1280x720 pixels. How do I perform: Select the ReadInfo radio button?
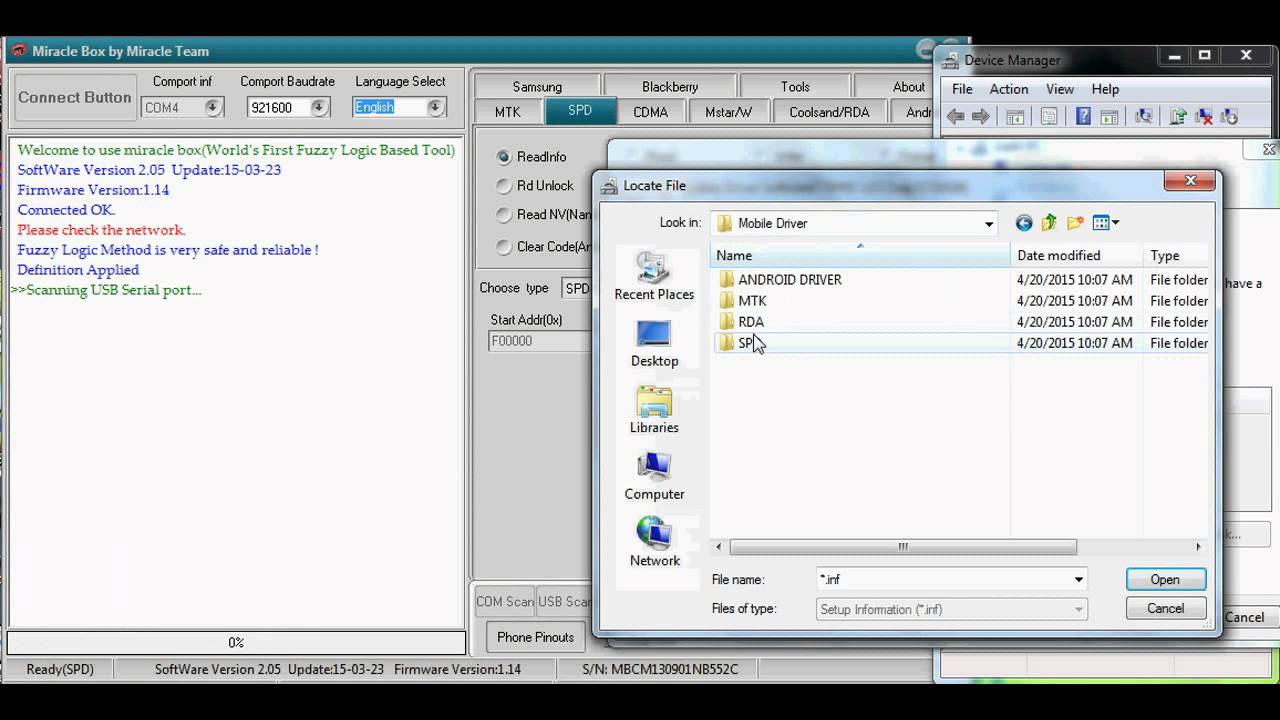[504, 157]
